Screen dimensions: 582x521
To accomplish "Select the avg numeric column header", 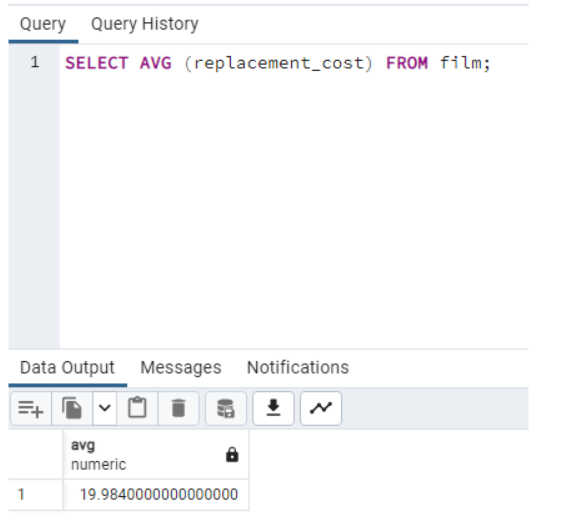I will (156, 455).
